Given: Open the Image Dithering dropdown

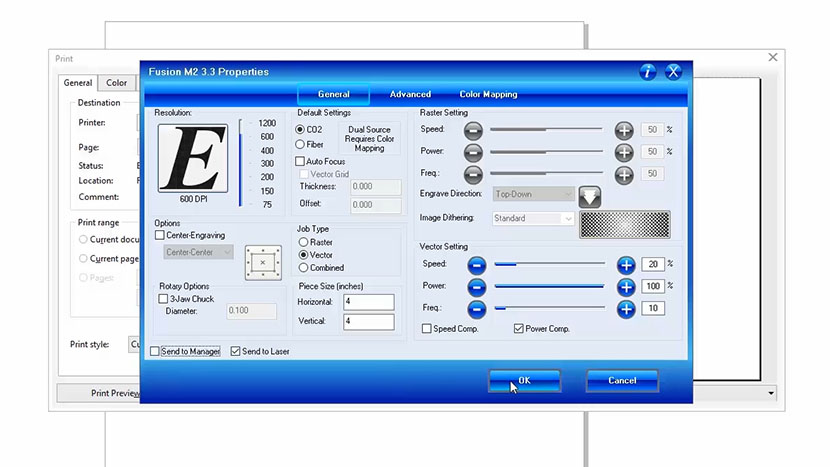Looking at the screenshot, I should (x=533, y=218).
